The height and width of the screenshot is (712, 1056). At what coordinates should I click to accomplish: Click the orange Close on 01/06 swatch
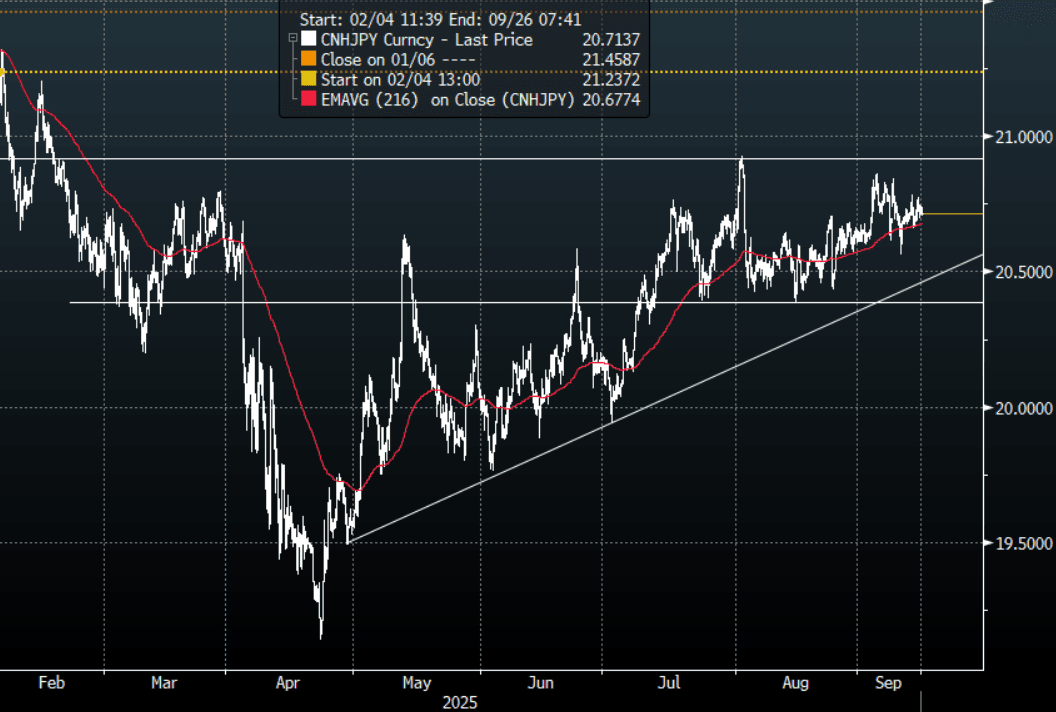pos(308,59)
